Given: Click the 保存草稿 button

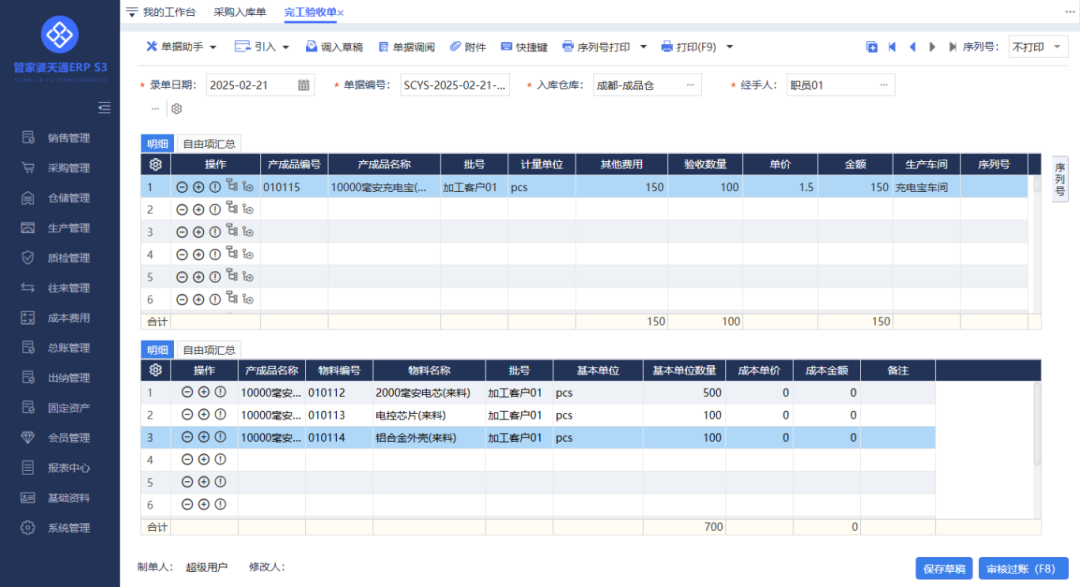Looking at the screenshot, I should (x=943, y=569).
